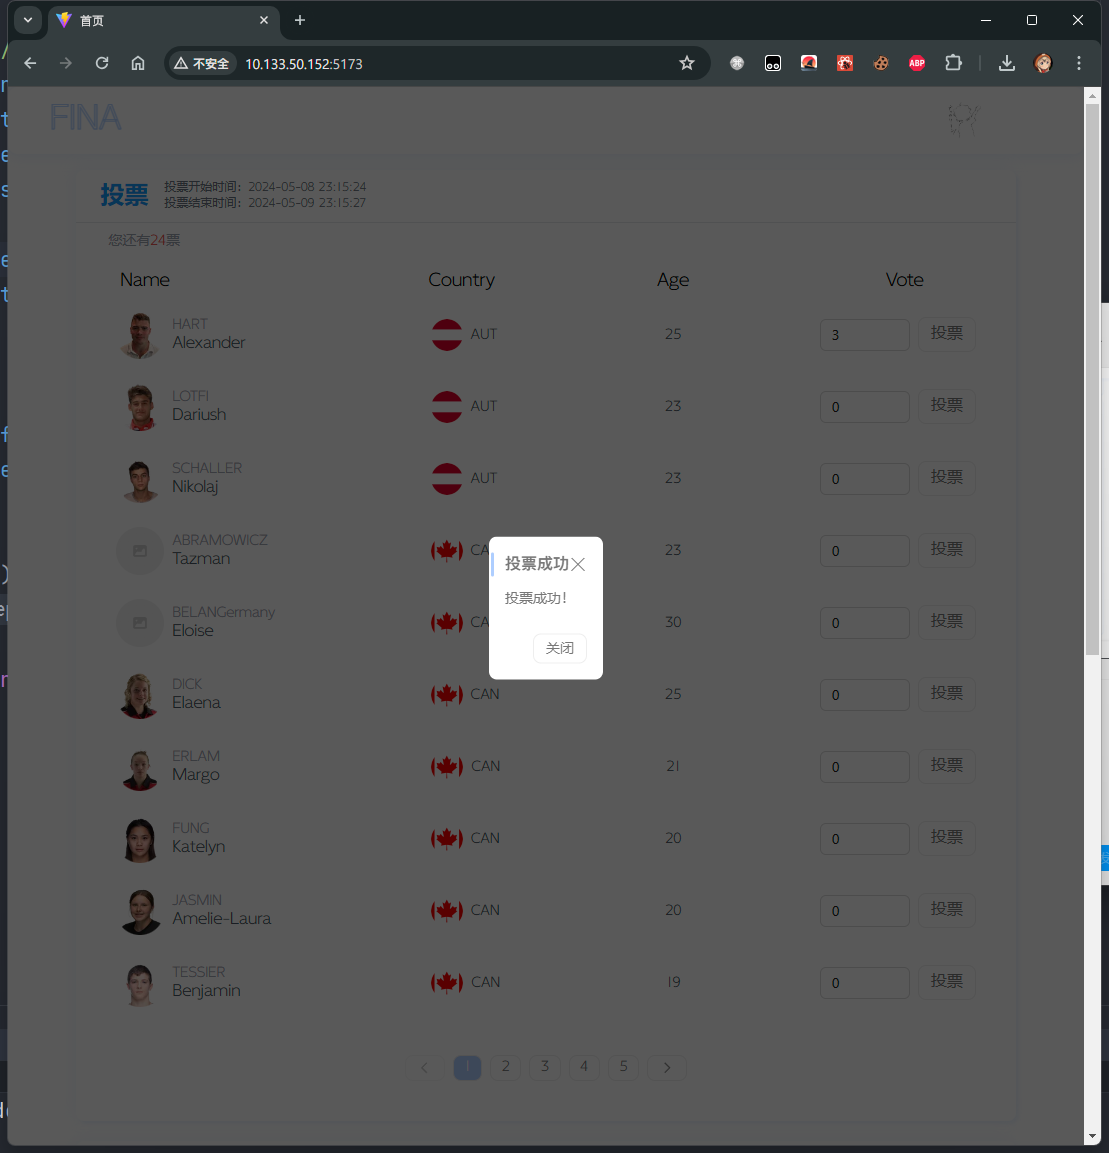Viewport: 1109px width, 1153px height.
Task: Select the 首页 browser tab
Action: pyautogui.click(x=163, y=21)
